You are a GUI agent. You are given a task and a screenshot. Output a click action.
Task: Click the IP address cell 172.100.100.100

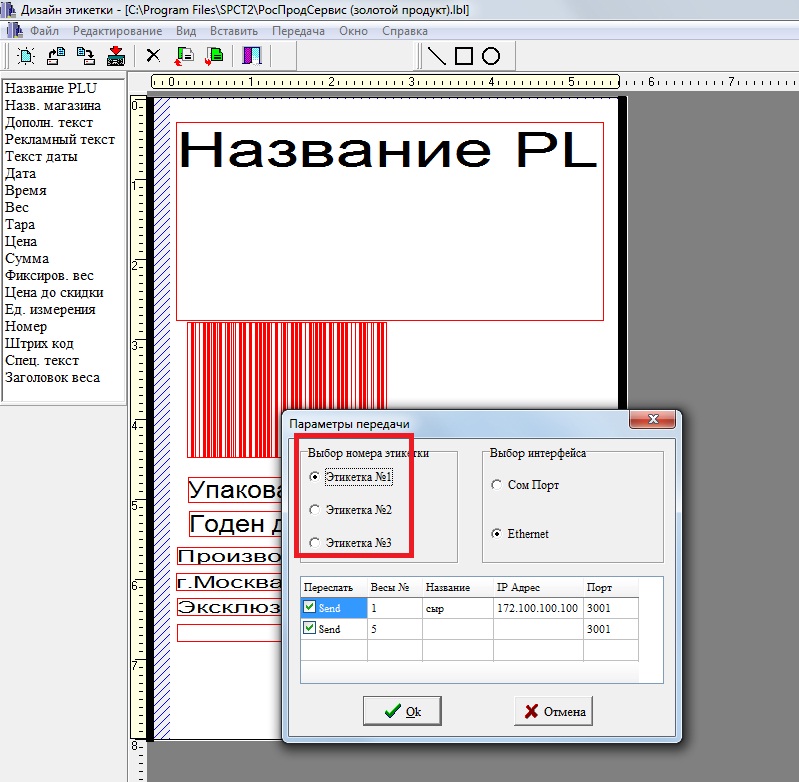[537, 608]
